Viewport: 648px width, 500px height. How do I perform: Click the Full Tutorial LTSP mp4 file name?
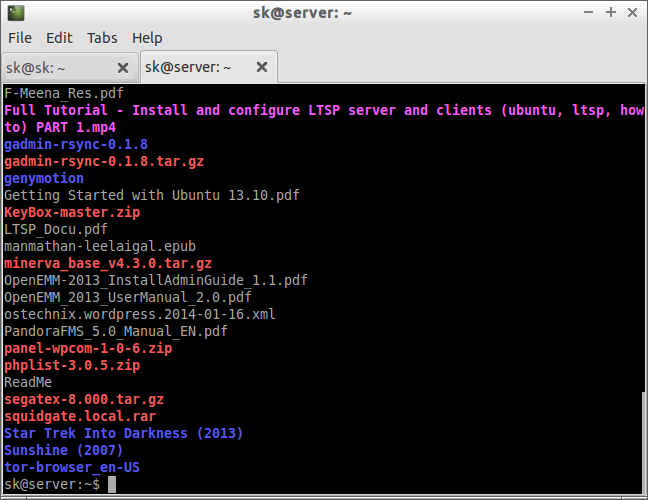(324, 119)
